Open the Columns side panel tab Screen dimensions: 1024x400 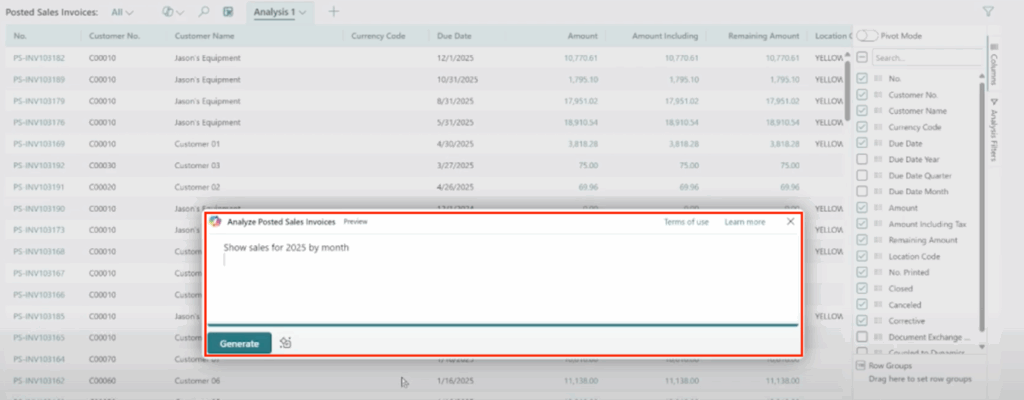pos(993,60)
